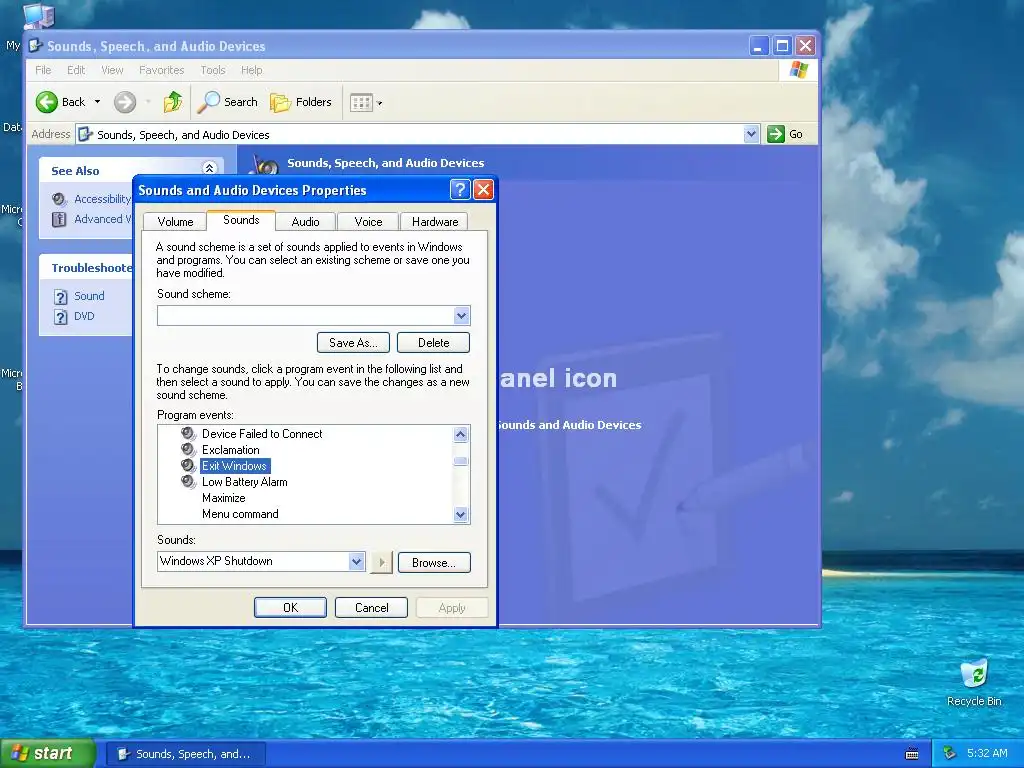Open the Recycle Bin desktop icon

click(x=974, y=682)
